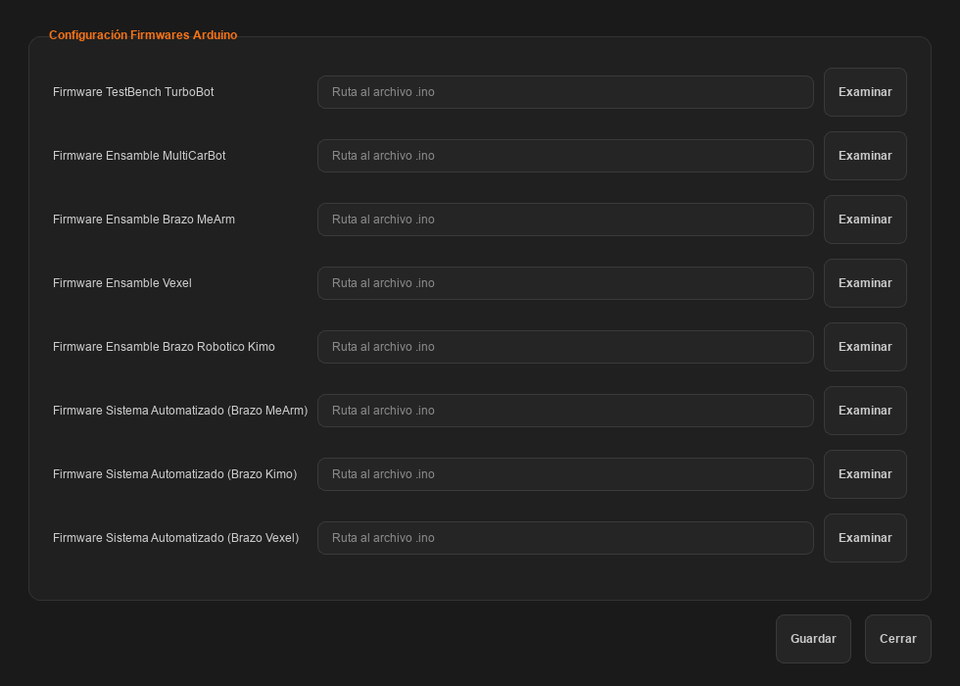The width and height of the screenshot is (960, 686).
Task: Close the dialog with Cerrar
Action: tap(898, 639)
